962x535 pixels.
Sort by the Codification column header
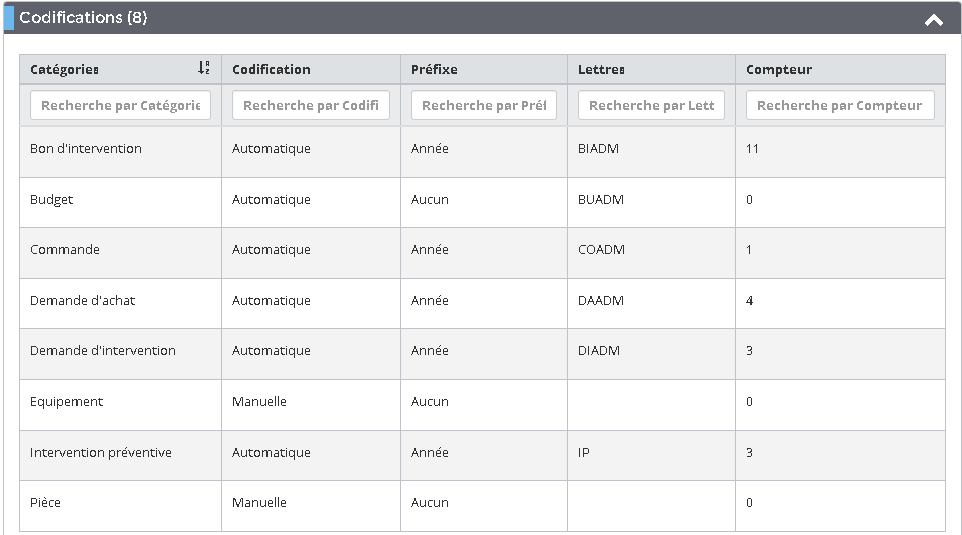click(271, 70)
